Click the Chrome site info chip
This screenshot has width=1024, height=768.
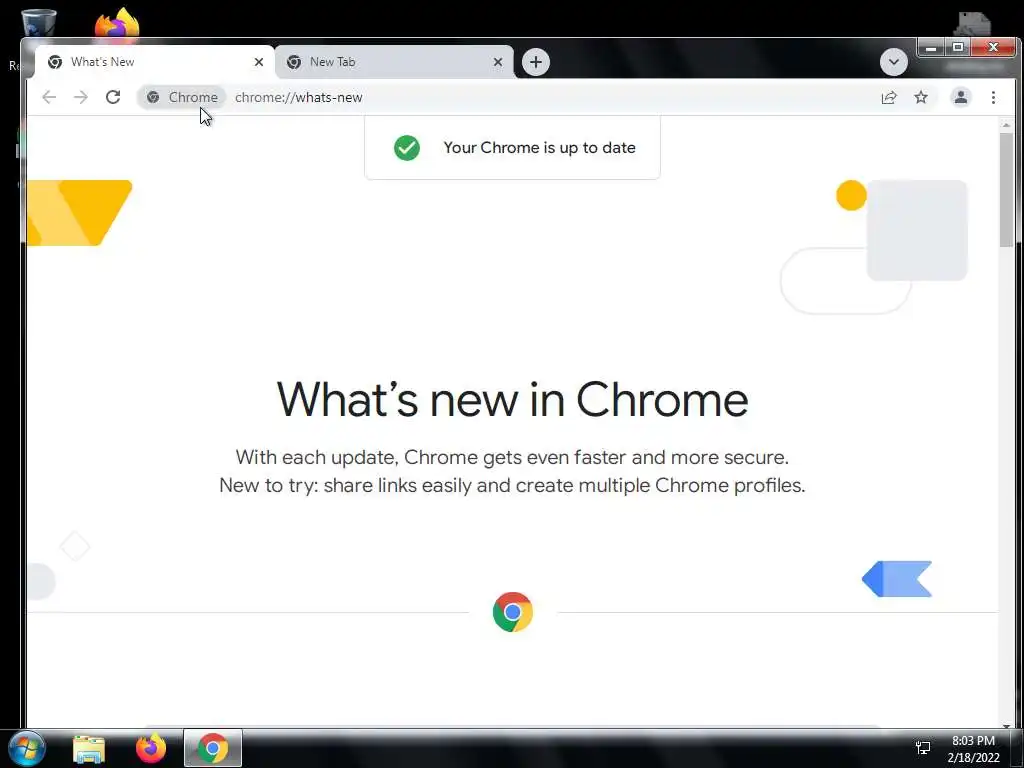(182, 97)
